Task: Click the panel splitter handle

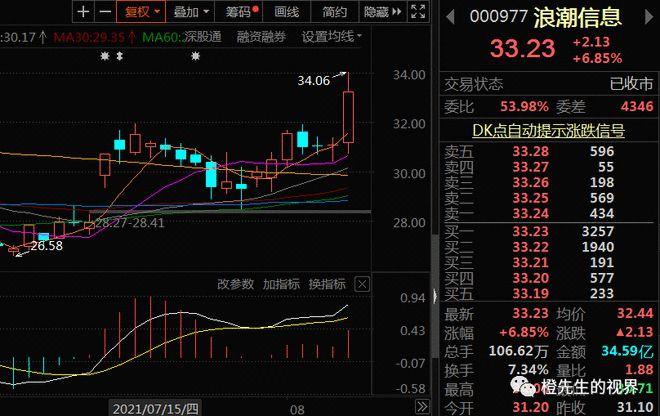Action: [435, 296]
